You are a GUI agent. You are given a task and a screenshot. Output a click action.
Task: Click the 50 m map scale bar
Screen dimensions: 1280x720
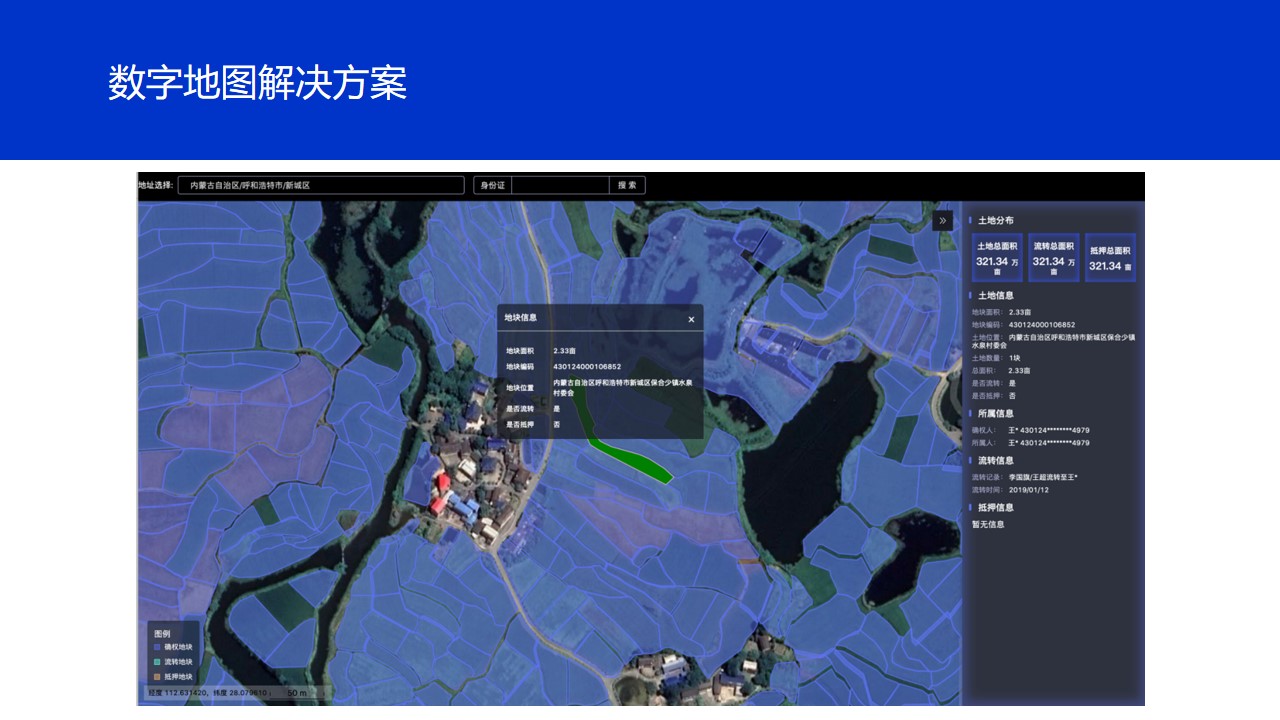(x=300, y=692)
